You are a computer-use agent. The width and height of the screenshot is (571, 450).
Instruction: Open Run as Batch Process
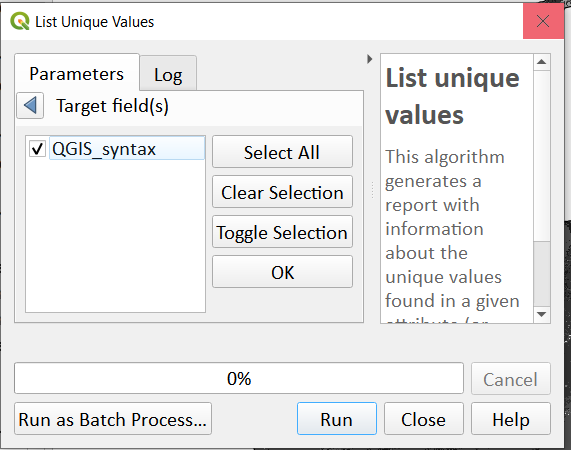pos(113,419)
